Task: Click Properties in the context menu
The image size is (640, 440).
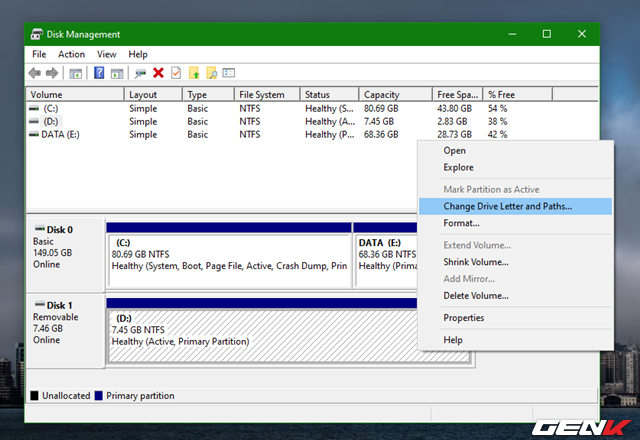Action: (464, 318)
